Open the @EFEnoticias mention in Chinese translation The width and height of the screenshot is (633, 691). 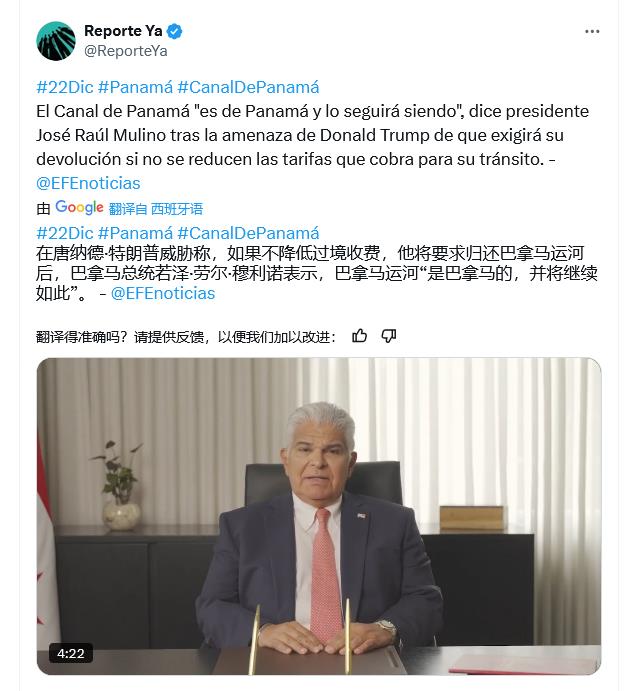[163, 293]
